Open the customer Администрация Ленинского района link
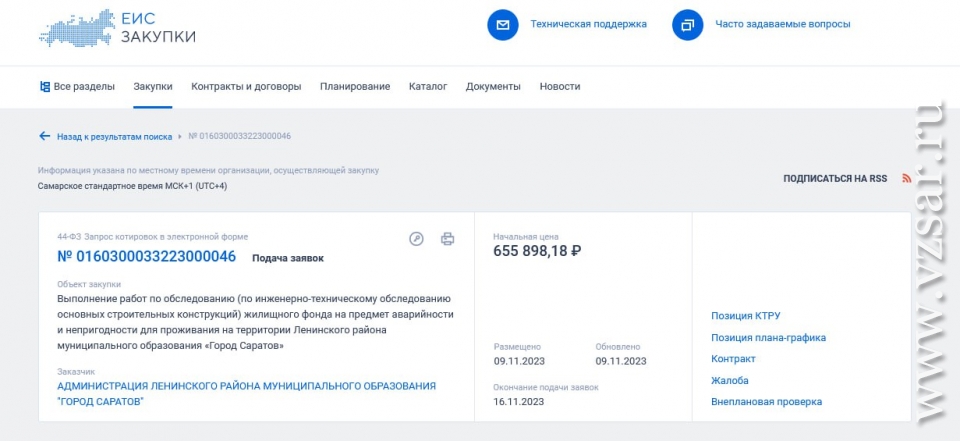This screenshot has width=960, height=441. point(247,394)
